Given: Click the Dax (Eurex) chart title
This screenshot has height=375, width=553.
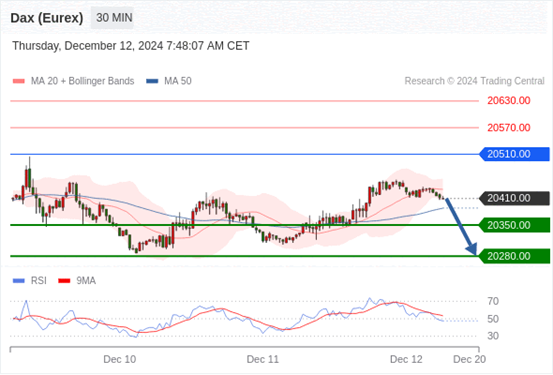Looking at the screenshot, I should 47,18.
